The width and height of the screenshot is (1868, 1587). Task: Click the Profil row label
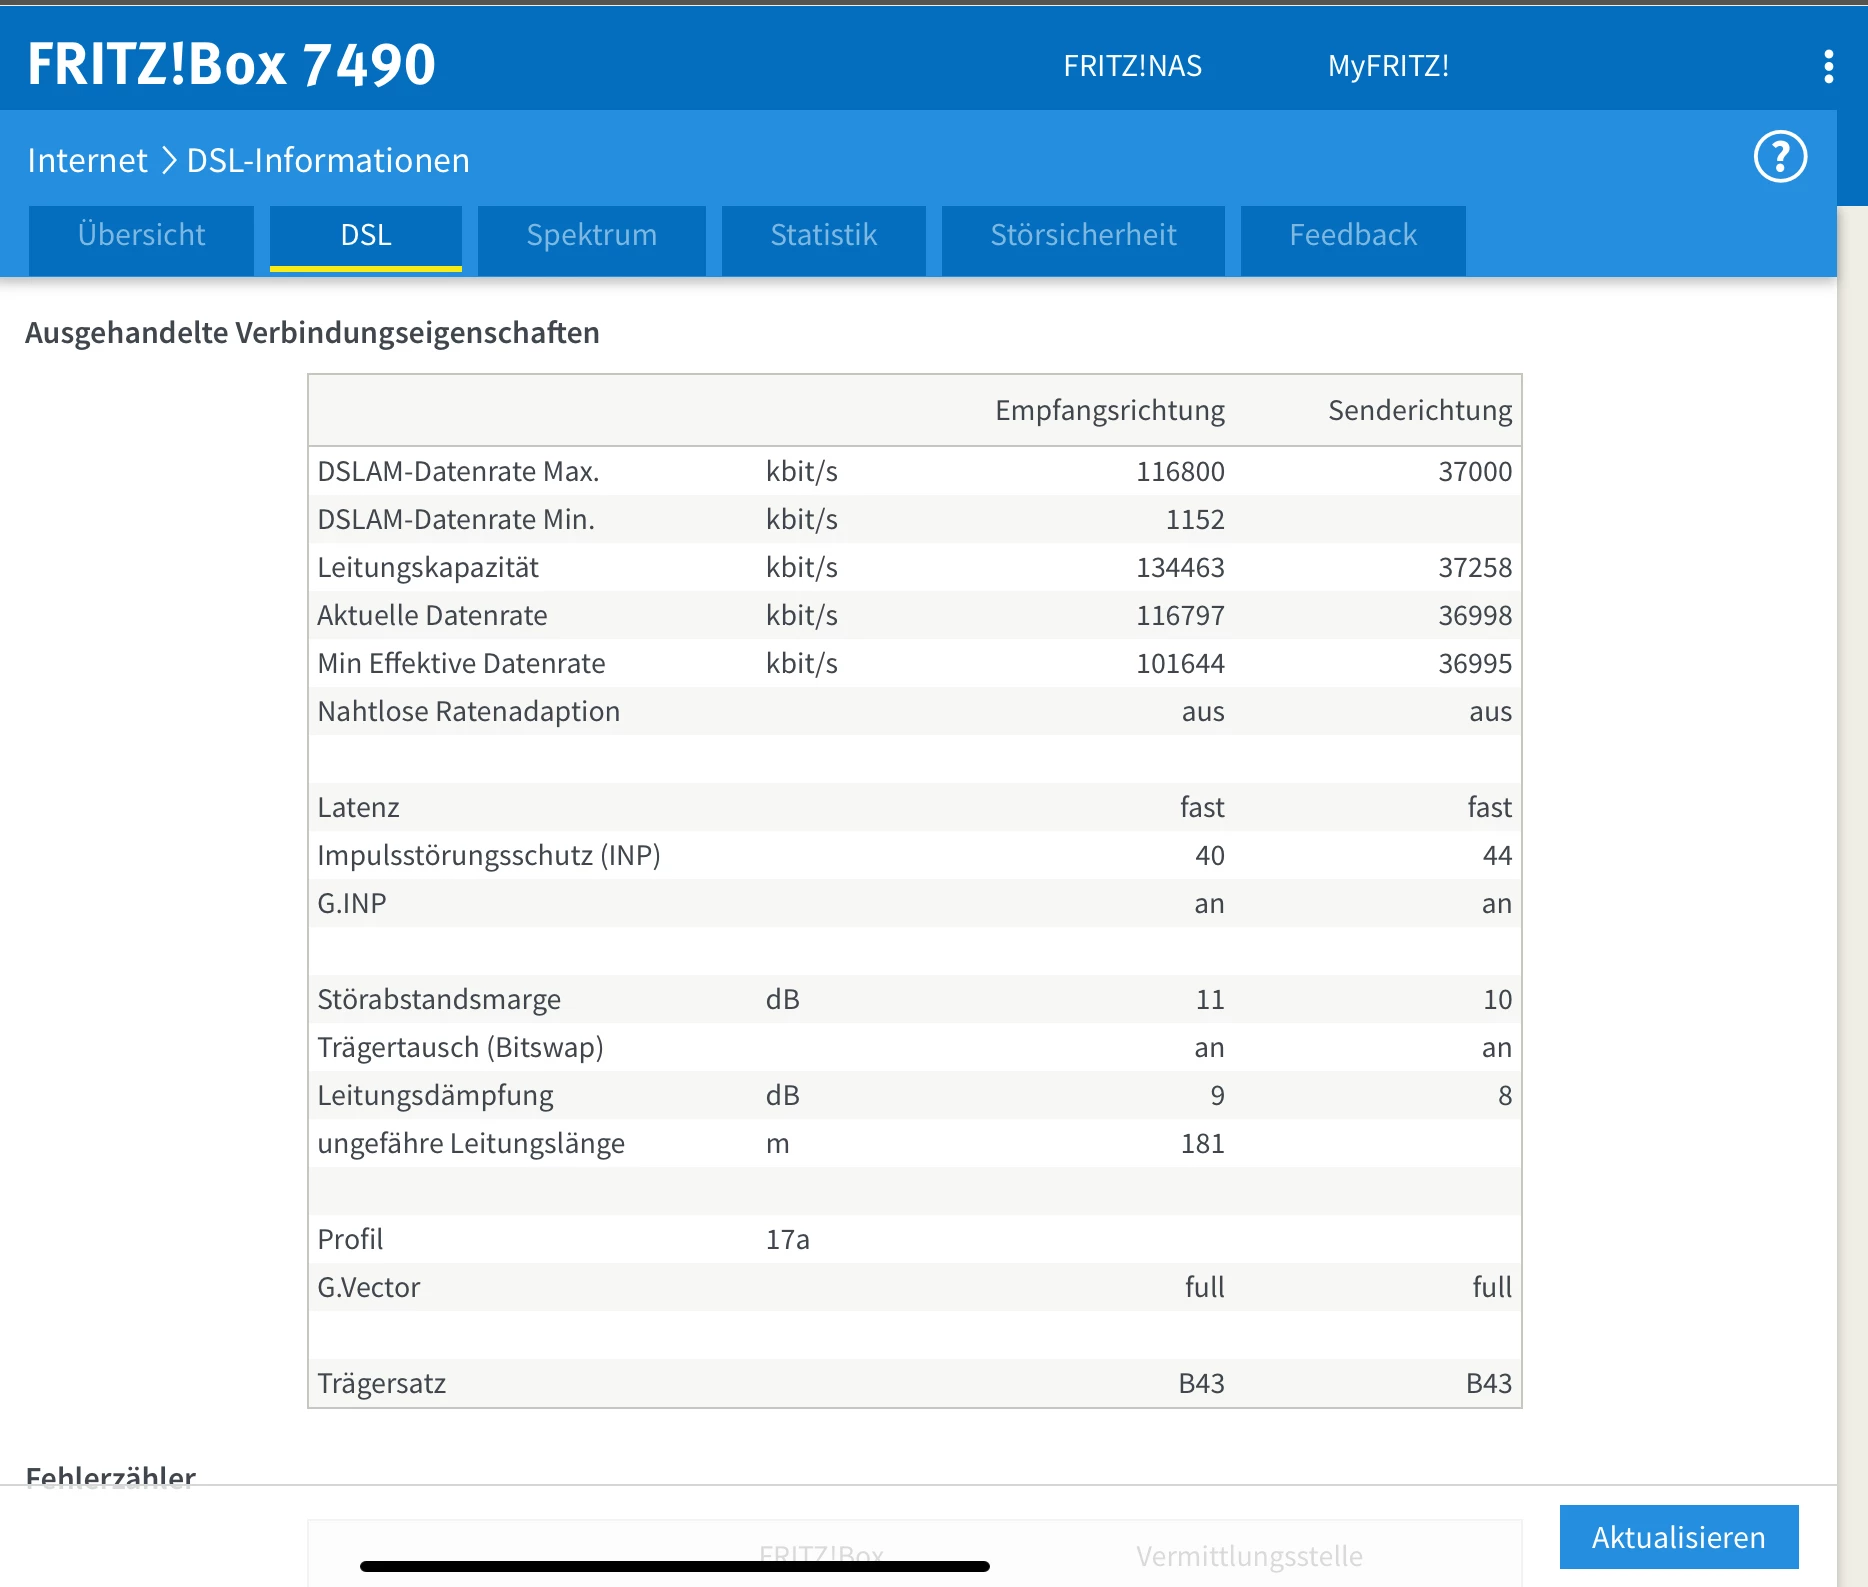(350, 1239)
